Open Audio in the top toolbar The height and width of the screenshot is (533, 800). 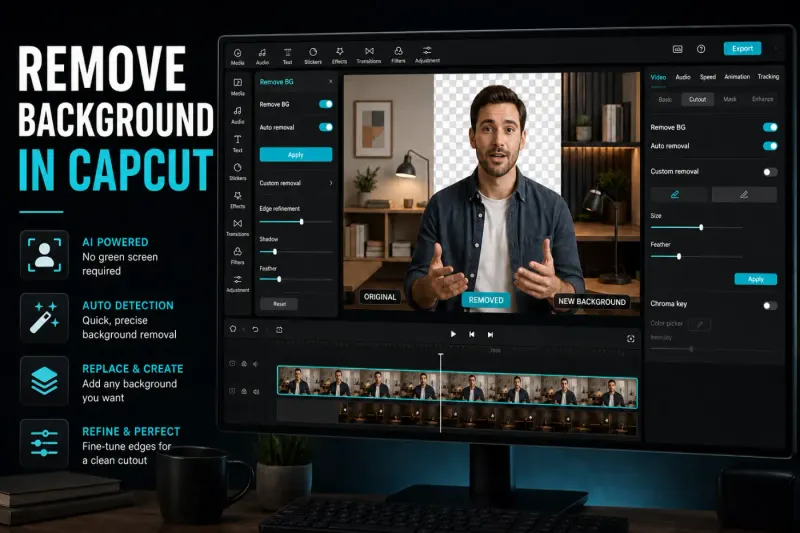point(262,56)
